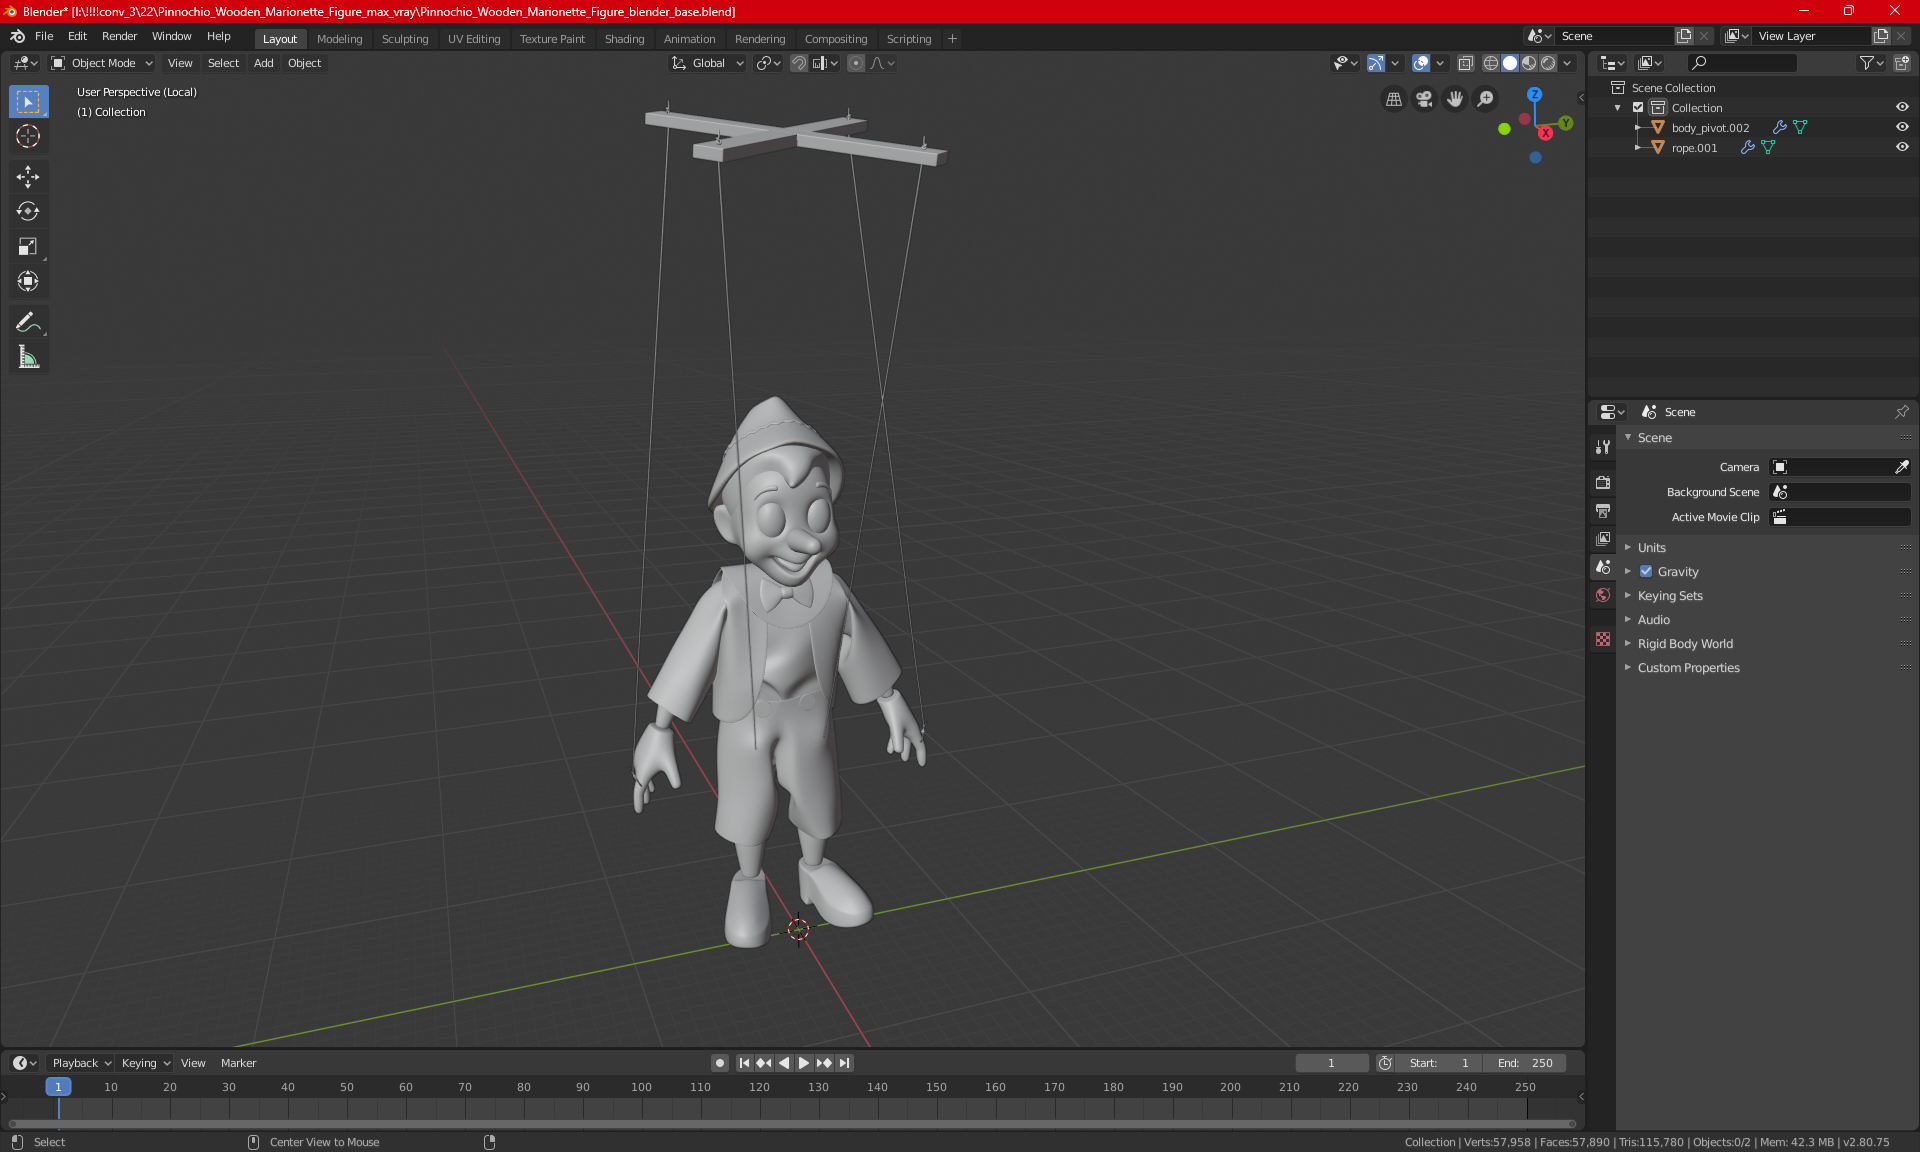Switch to the UV Editing workspace tab

[474, 39]
